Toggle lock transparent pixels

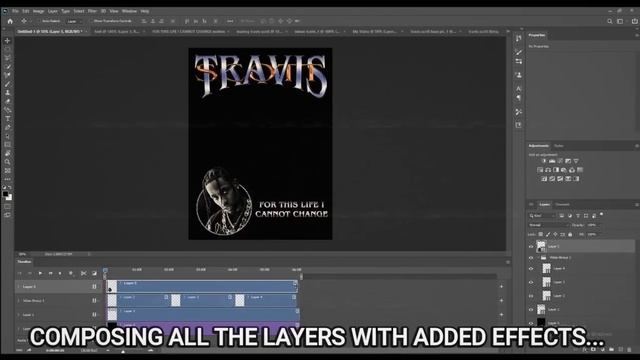click(540, 234)
